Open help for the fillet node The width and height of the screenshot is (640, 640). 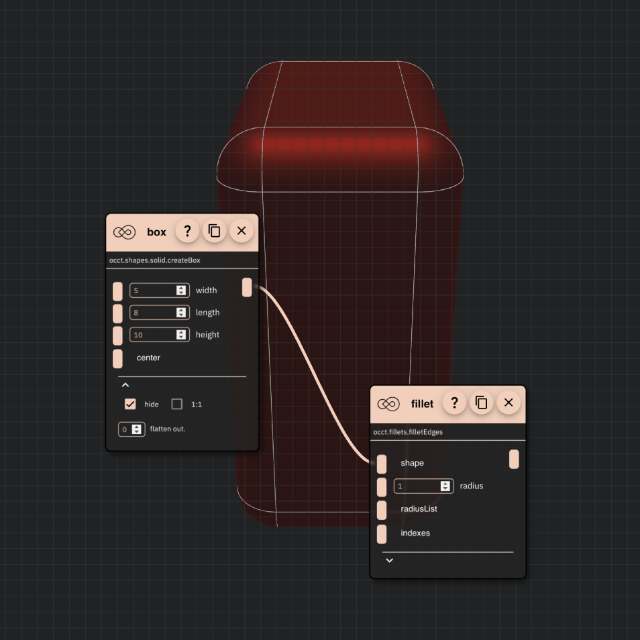454,403
